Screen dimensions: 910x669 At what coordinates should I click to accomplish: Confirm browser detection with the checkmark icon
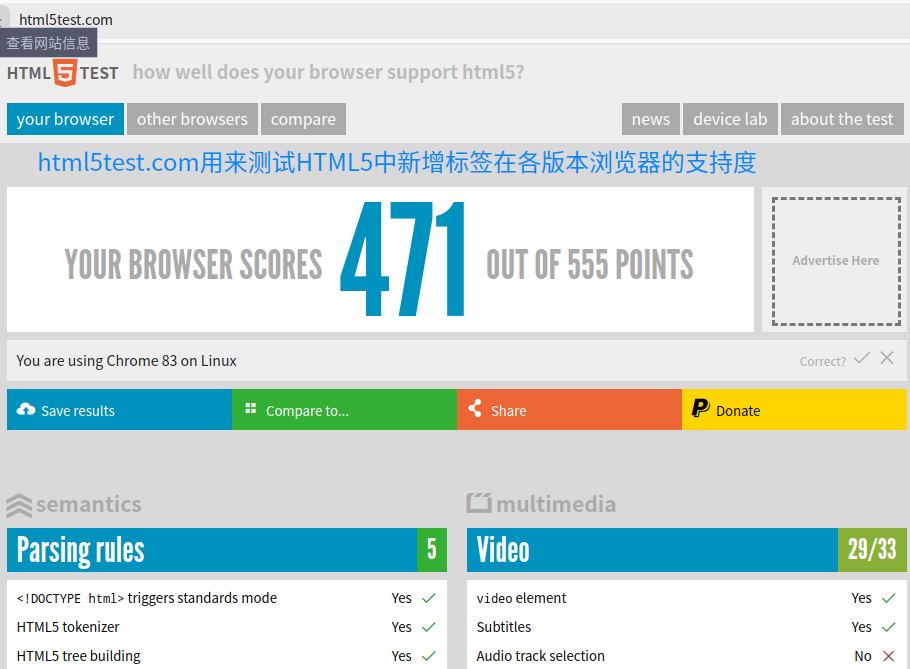click(862, 358)
